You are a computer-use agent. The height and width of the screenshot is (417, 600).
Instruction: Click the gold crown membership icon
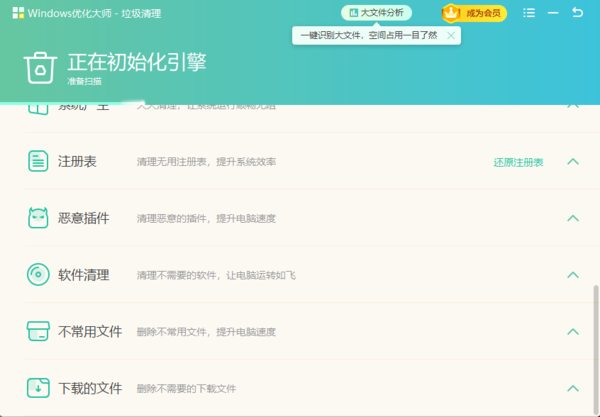449,13
